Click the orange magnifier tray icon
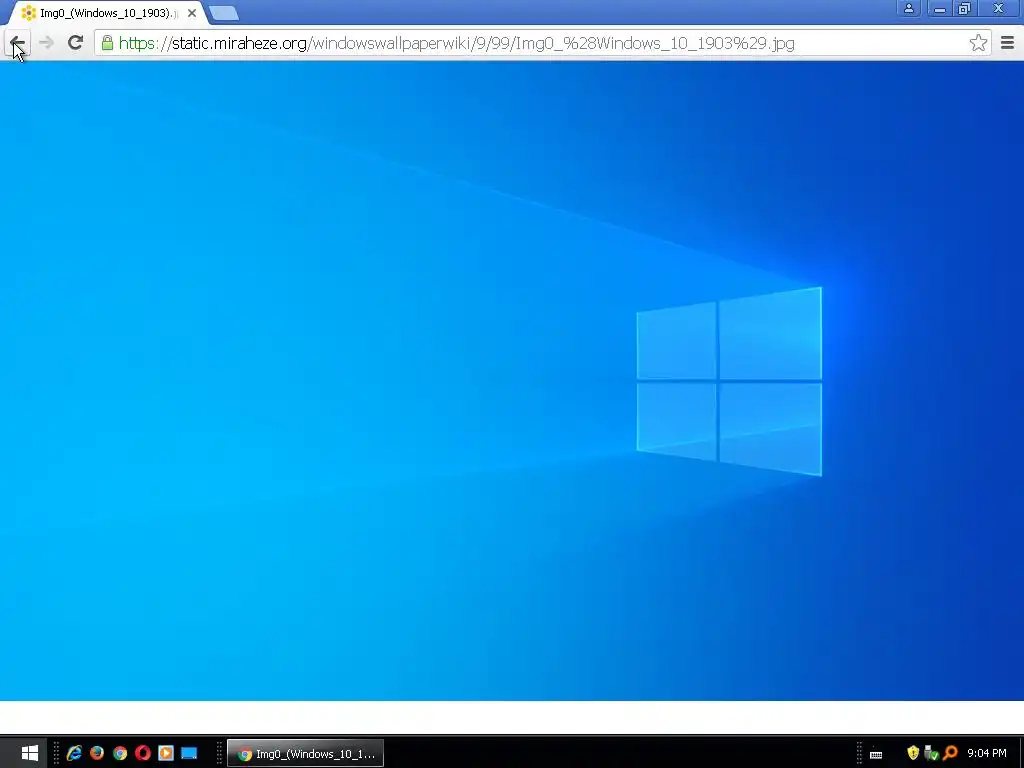This screenshot has height=768, width=1024. (x=950, y=753)
